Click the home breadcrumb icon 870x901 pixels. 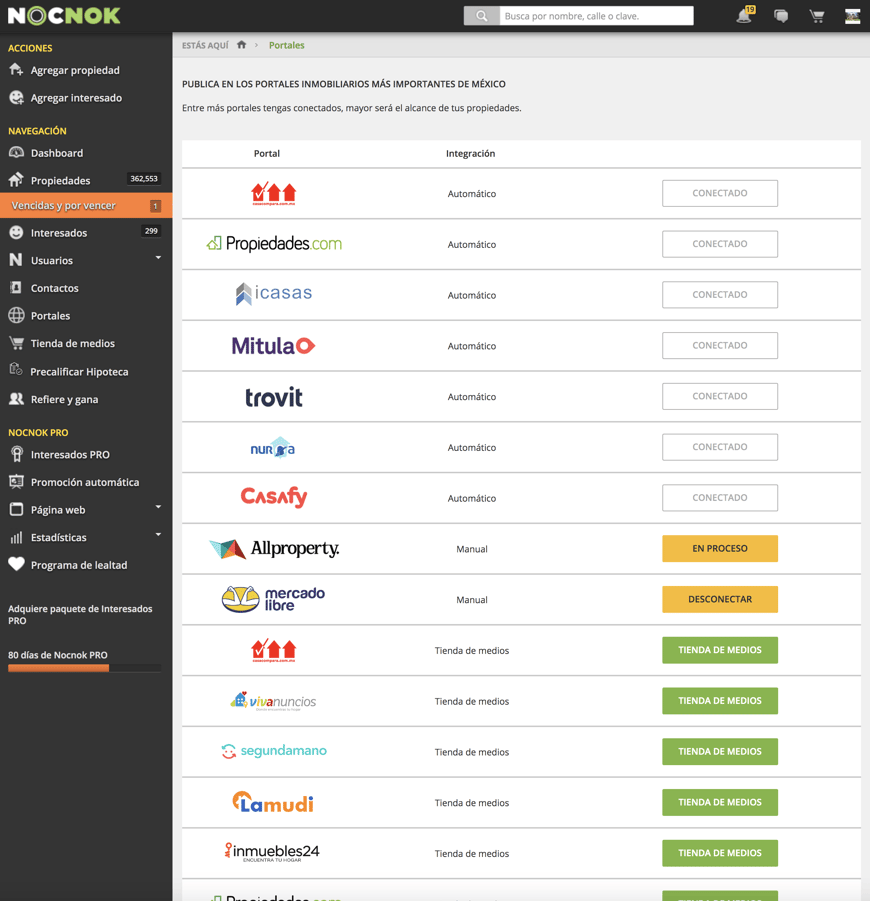[x=241, y=45]
